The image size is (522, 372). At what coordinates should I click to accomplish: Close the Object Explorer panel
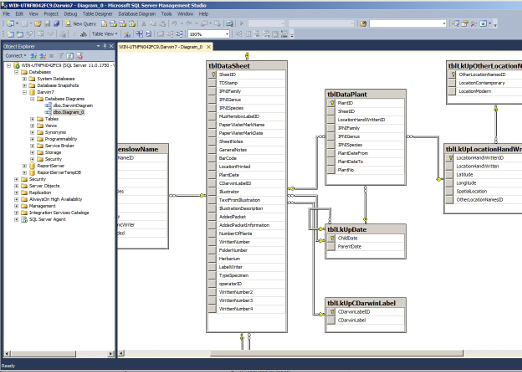pyautogui.click(x=111, y=46)
